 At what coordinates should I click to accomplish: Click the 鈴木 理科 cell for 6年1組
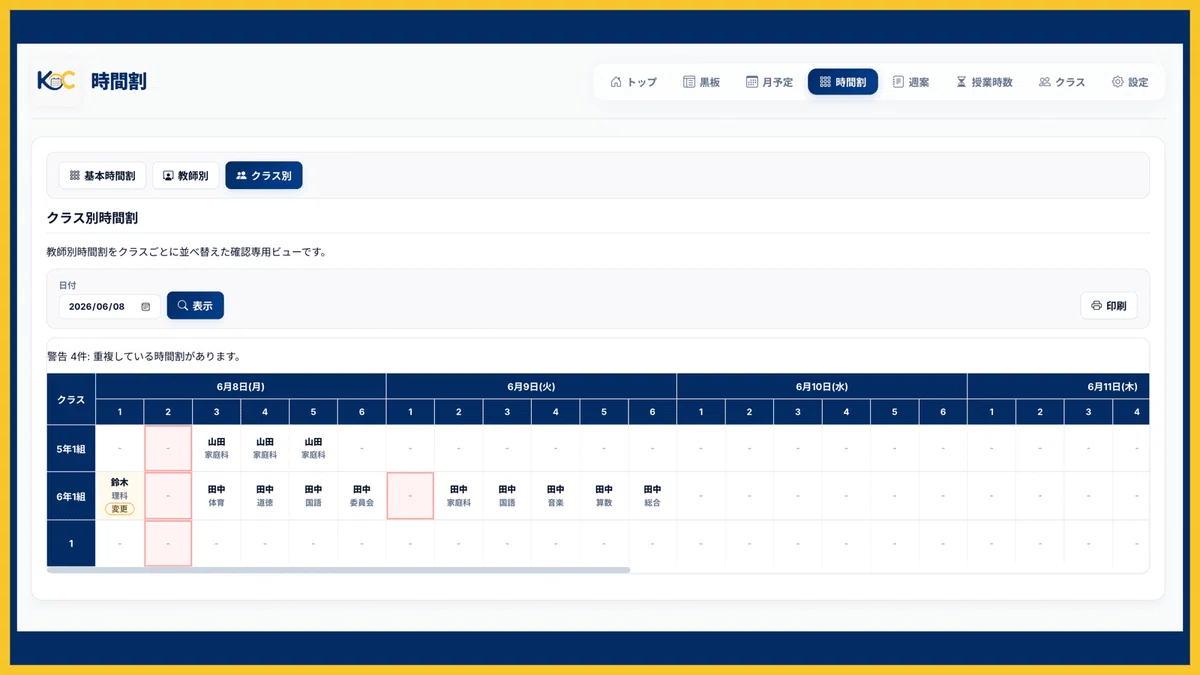pyautogui.click(x=120, y=496)
